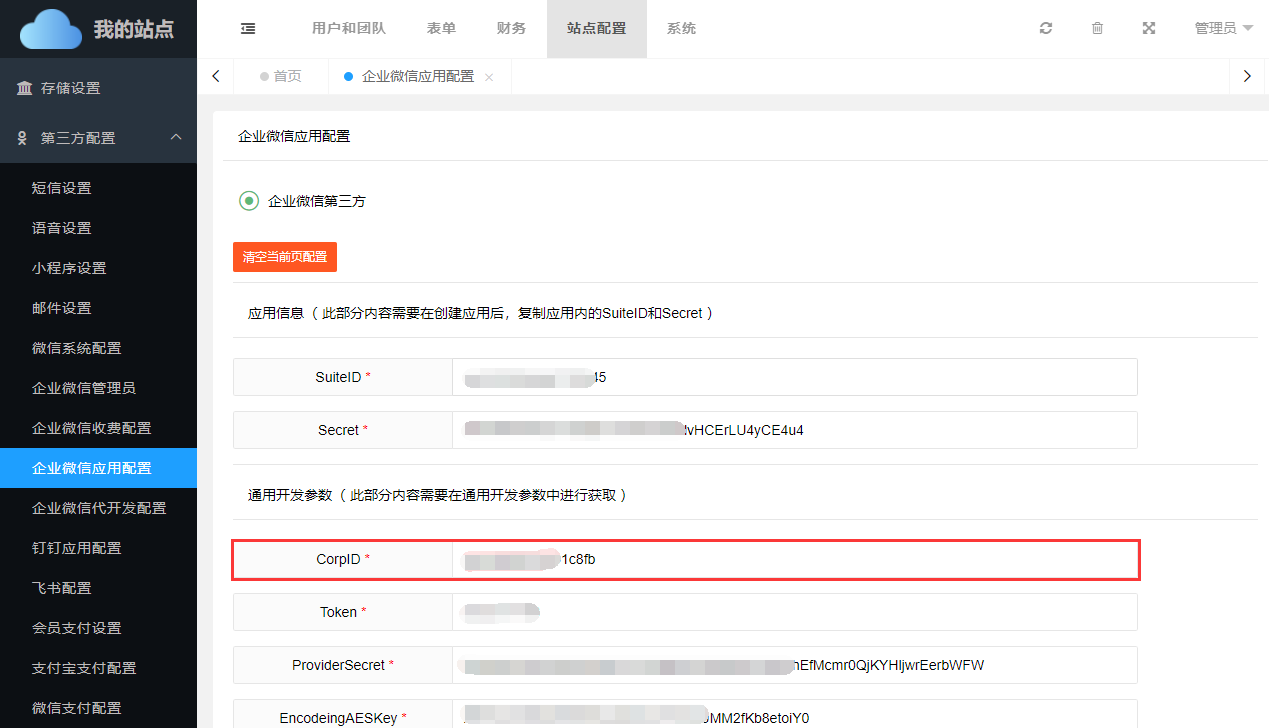Open 飞书配置 in the sidebar
The width and height of the screenshot is (1269, 728).
click(x=62, y=588)
